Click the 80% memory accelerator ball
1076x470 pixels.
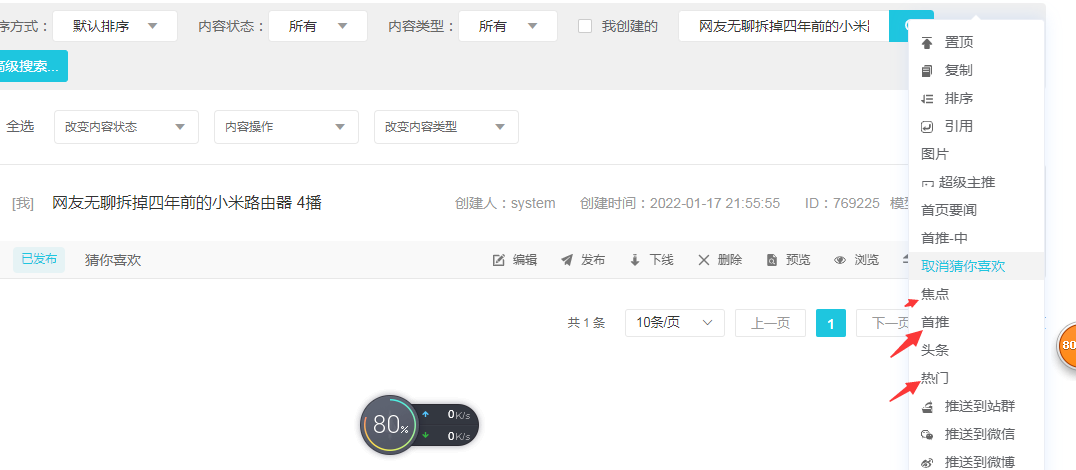tap(390, 425)
